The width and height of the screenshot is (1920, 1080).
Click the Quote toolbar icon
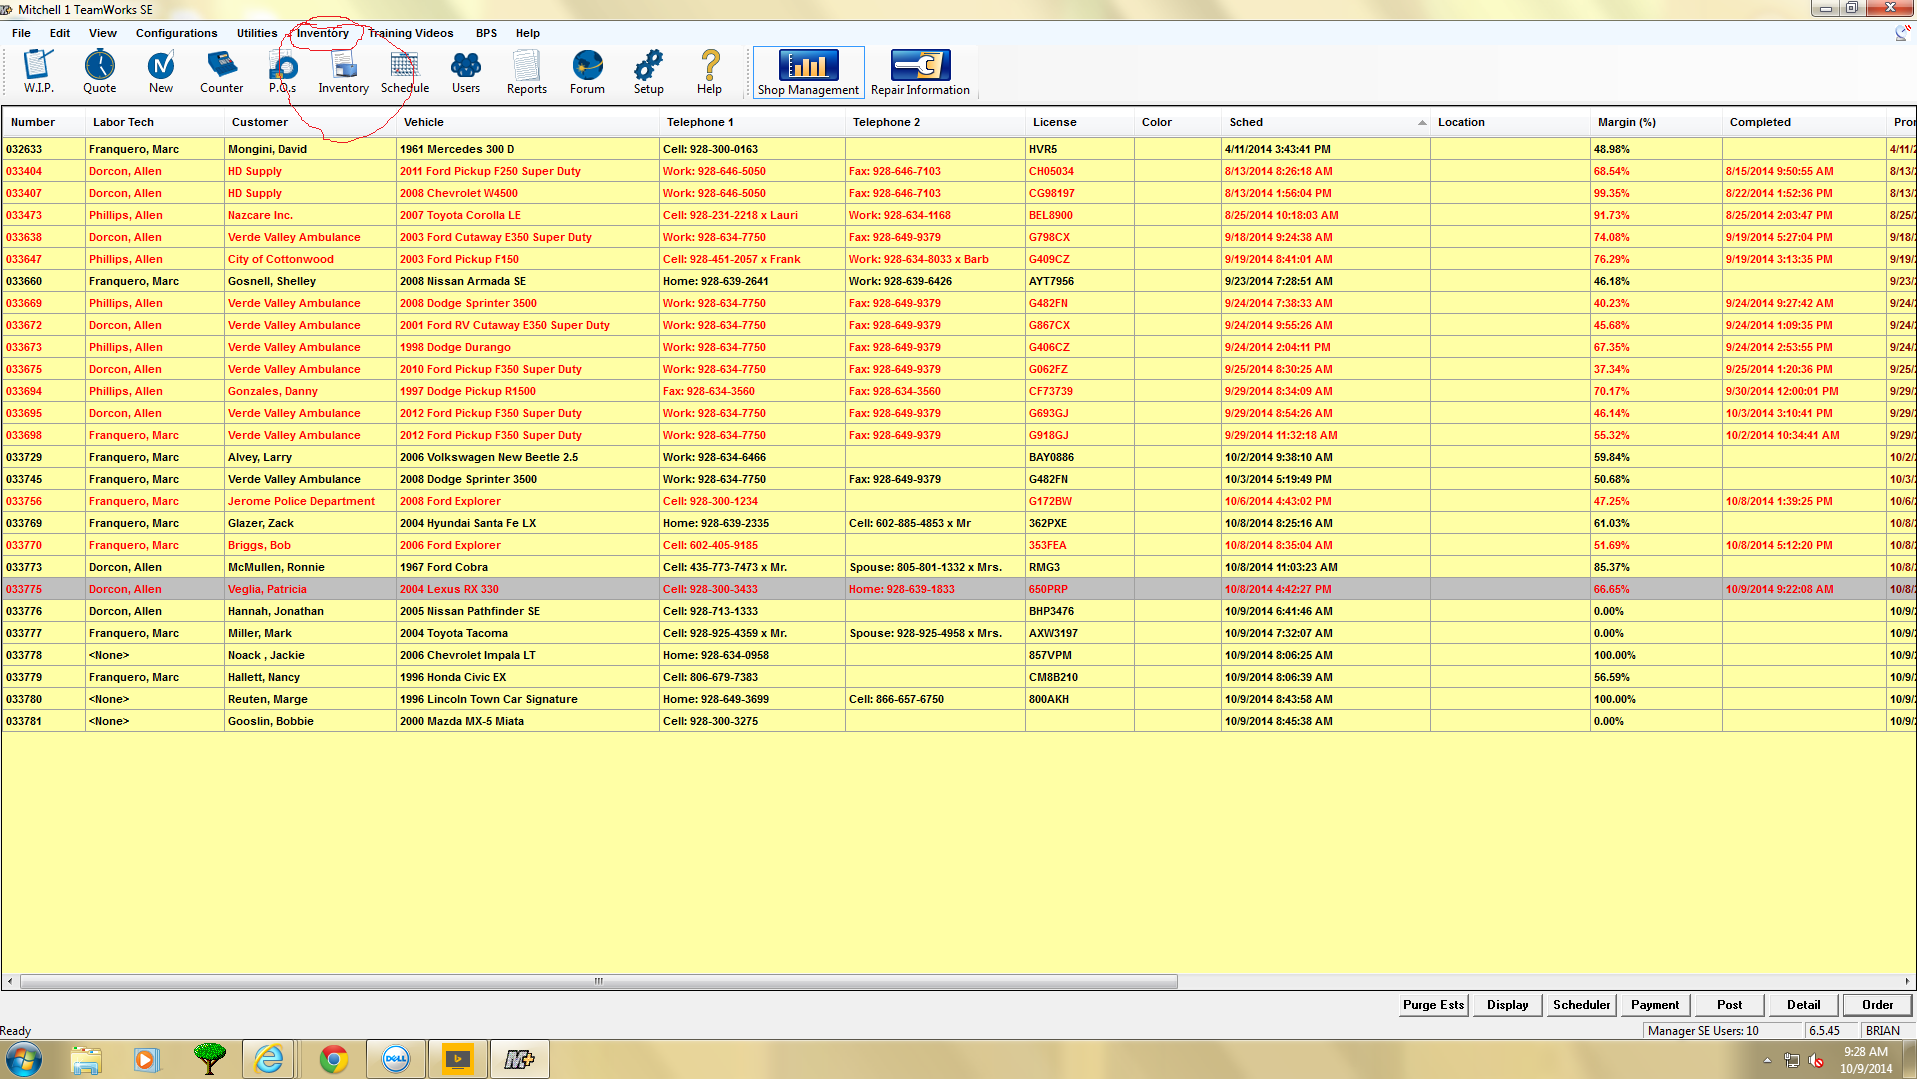99,72
